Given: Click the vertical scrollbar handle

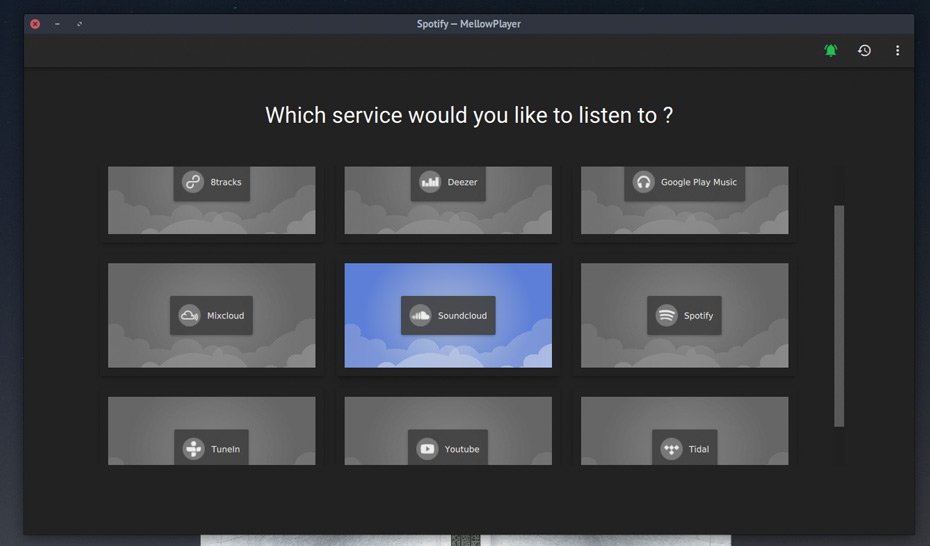Looking at the screenshot, I should [x=839, y=315].
